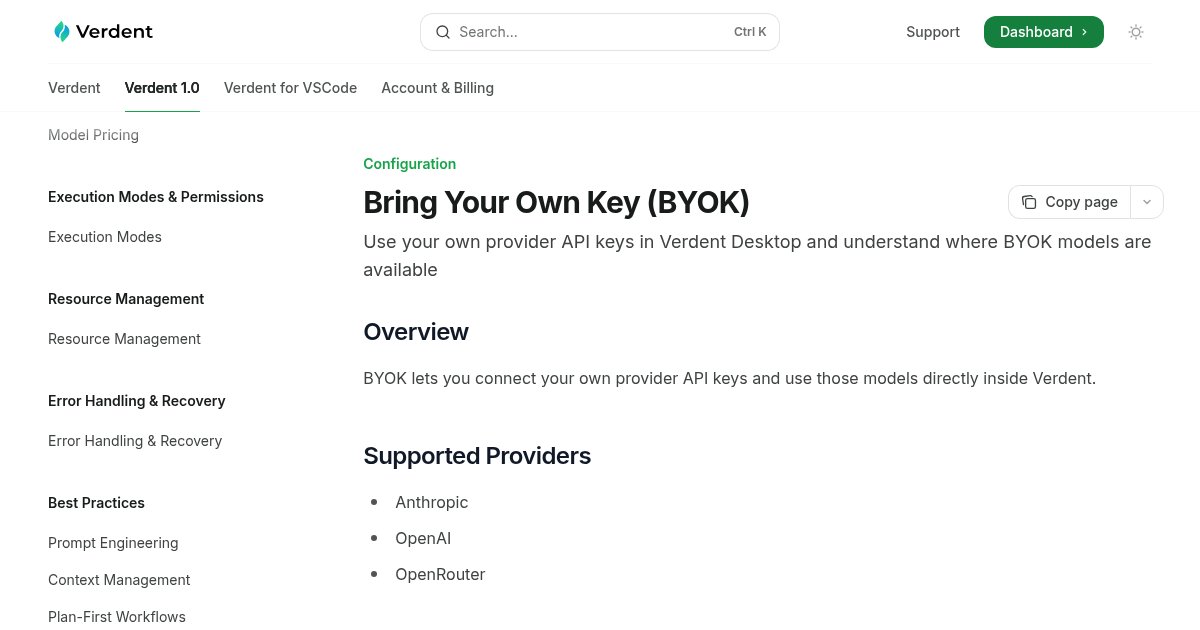The width and height of the screenshot is (1200, 630).
Task: Click the magnifier icon in search bar
Action: coord(442,32)
